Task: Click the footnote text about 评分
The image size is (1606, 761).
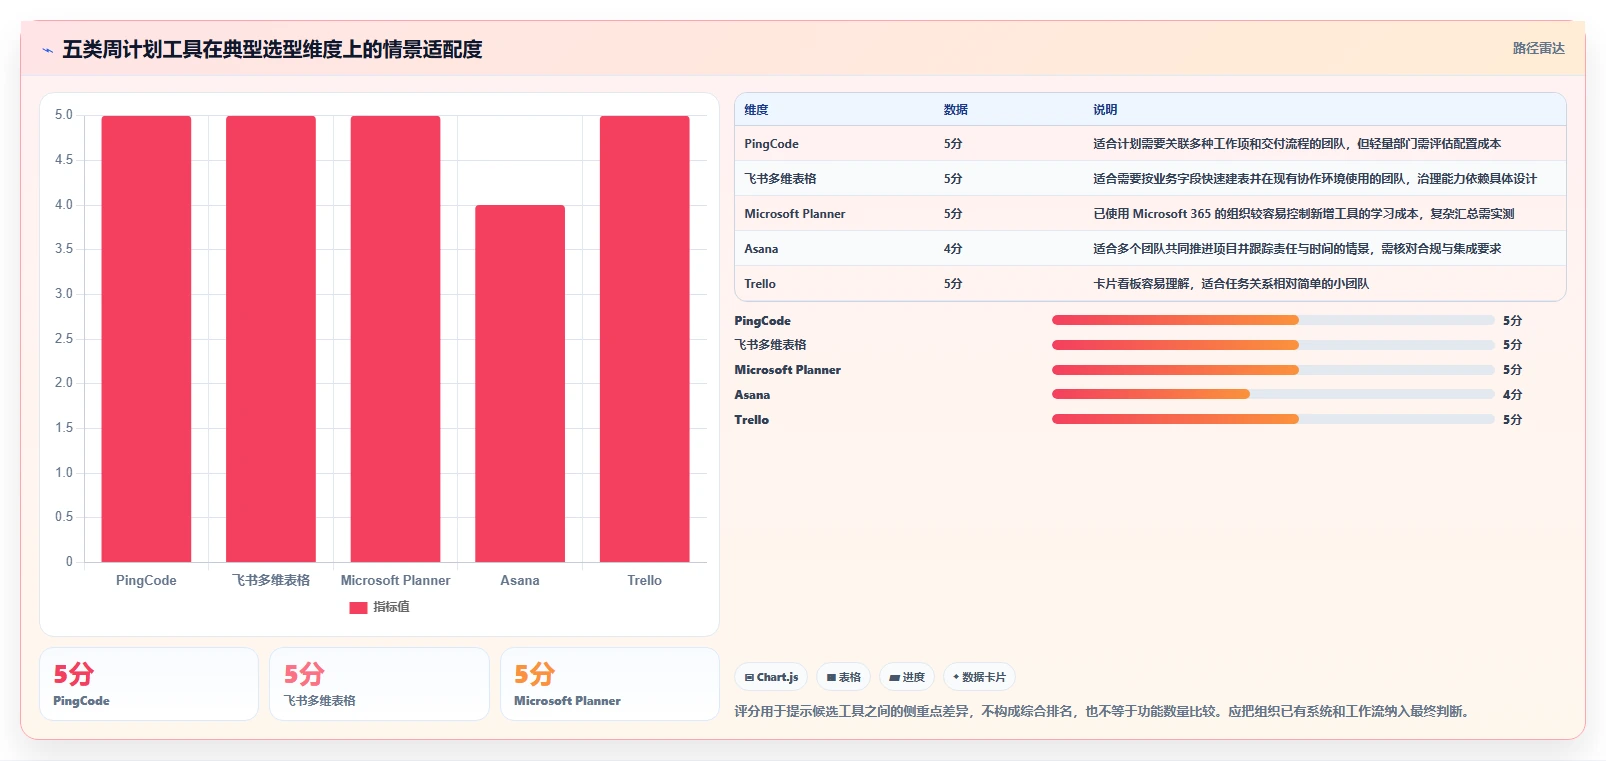Action: click(x=1104, y=712)
